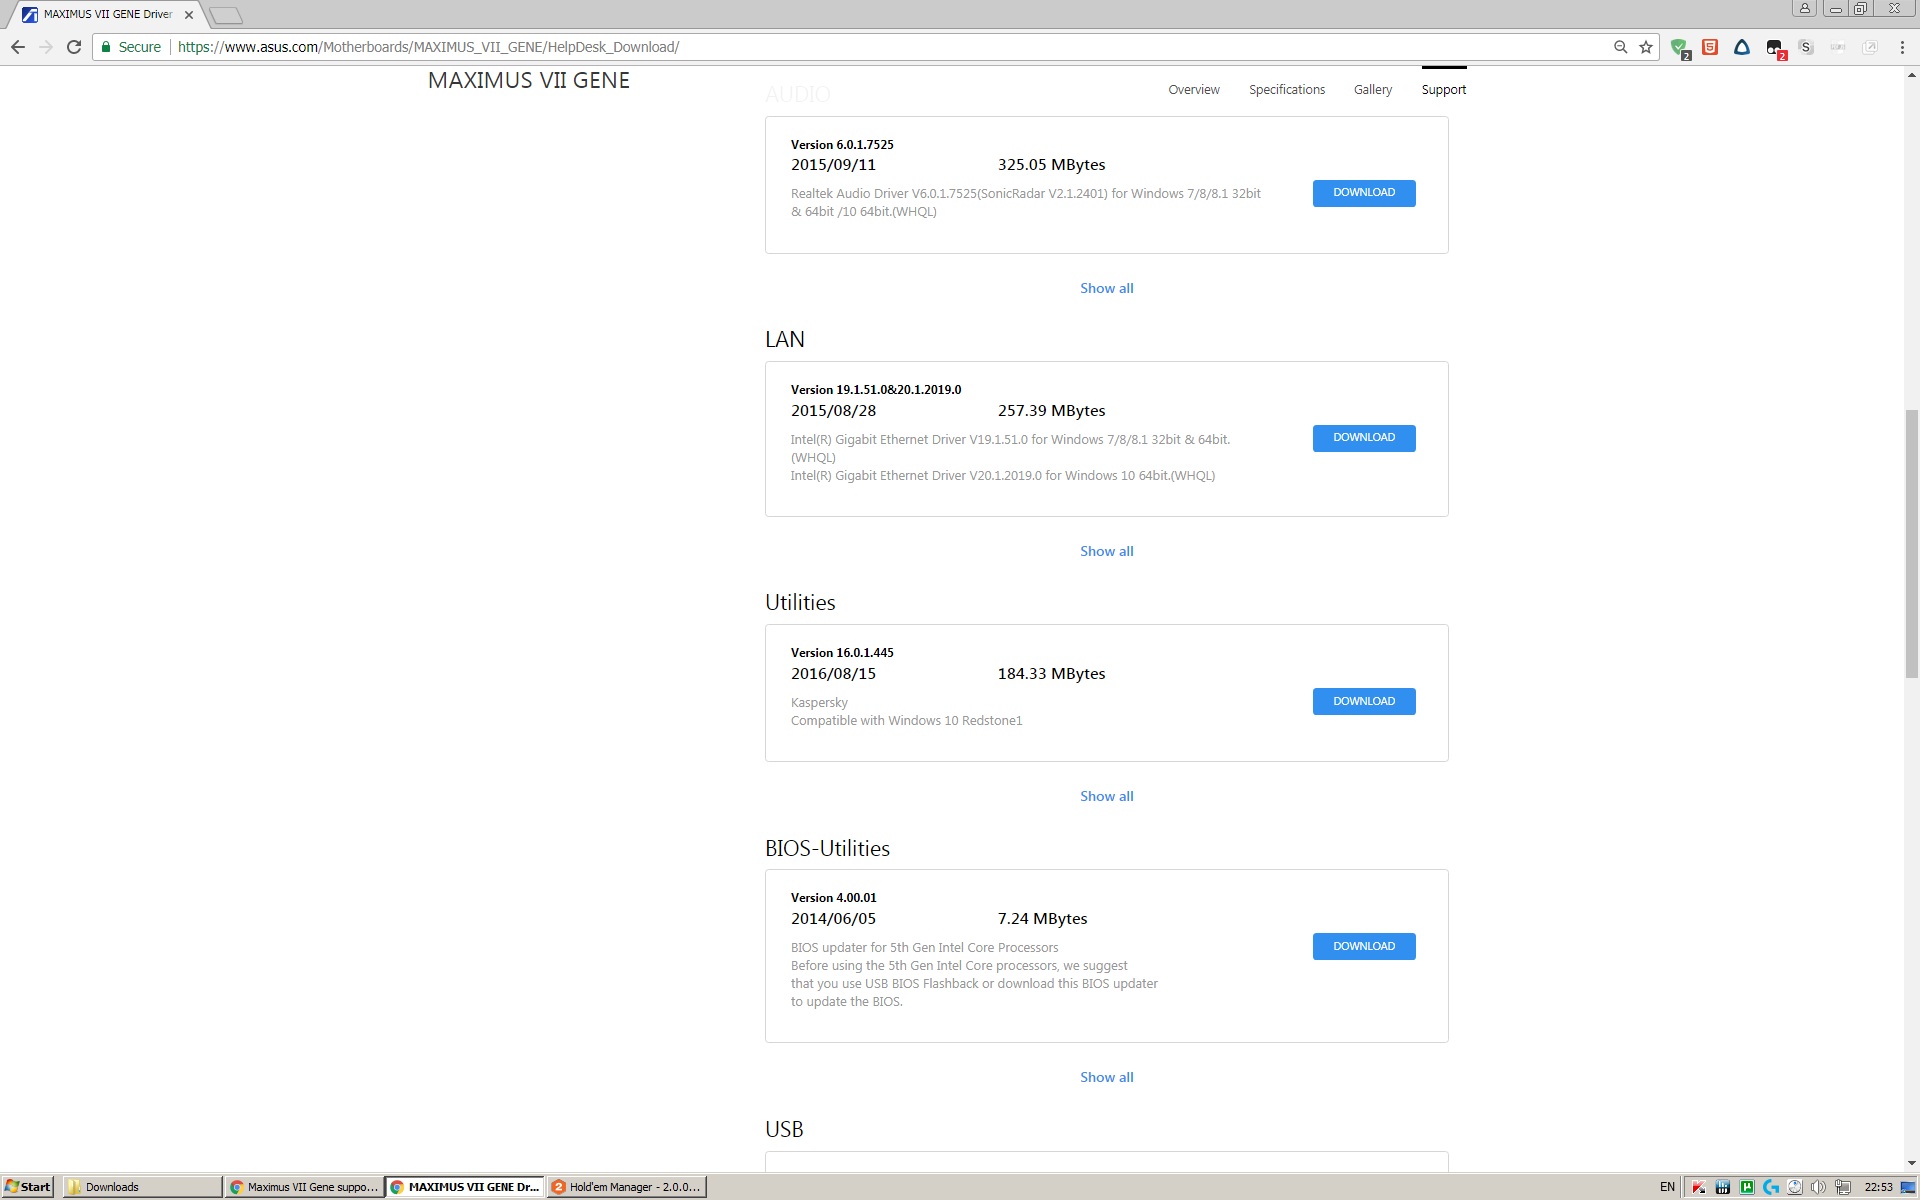Reload the ASUS page
This screenshot has width=1920, height=1200.
coord(73,47)
